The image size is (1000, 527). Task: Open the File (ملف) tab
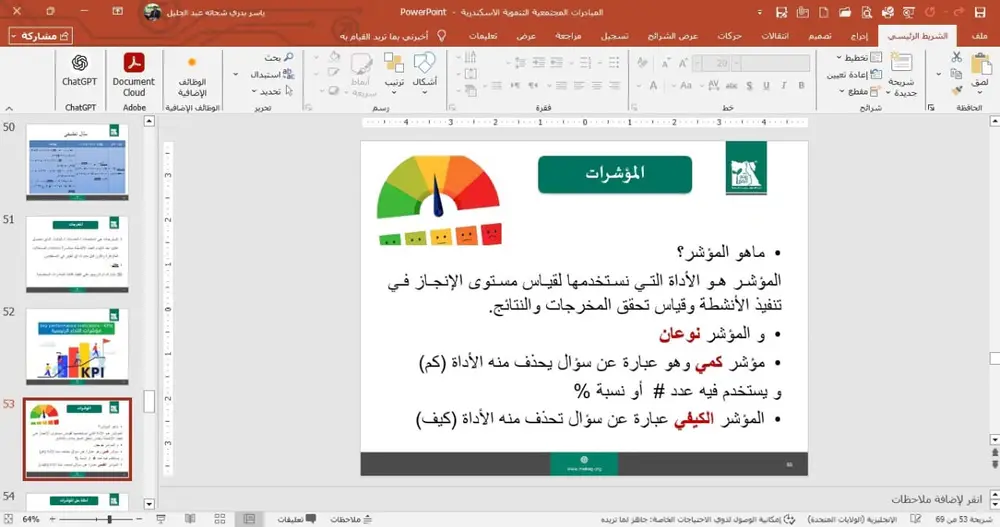[x=980, y=36]
